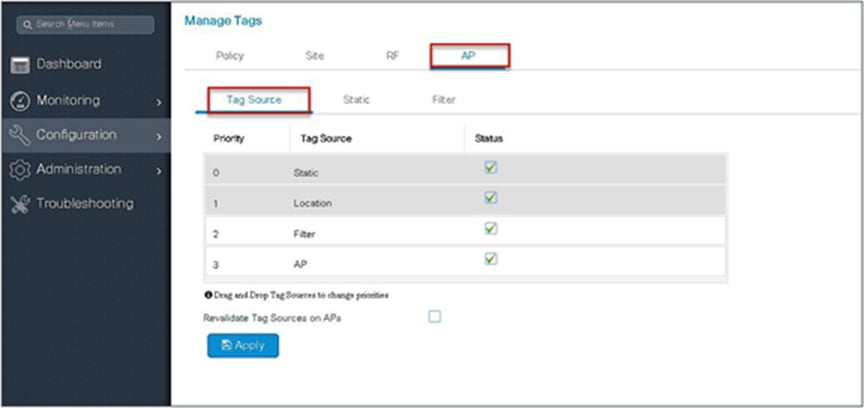Toggle the Filter tag source checkbox

491,228
